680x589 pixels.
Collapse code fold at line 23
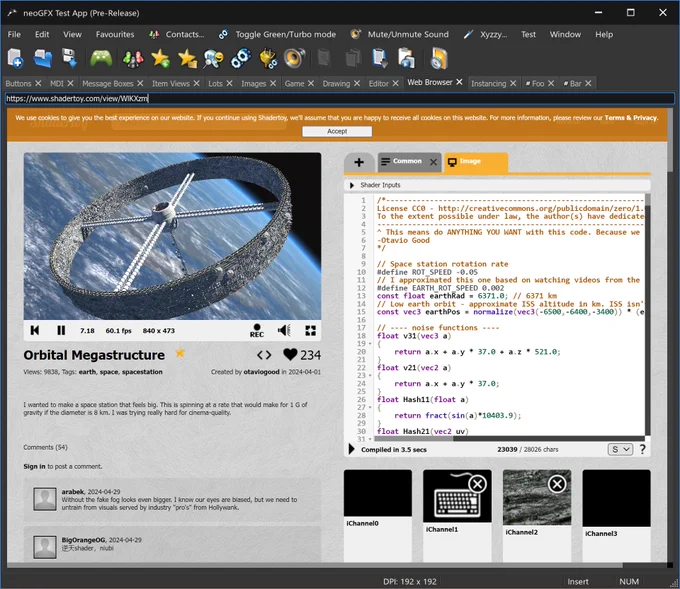coord(370,376)
